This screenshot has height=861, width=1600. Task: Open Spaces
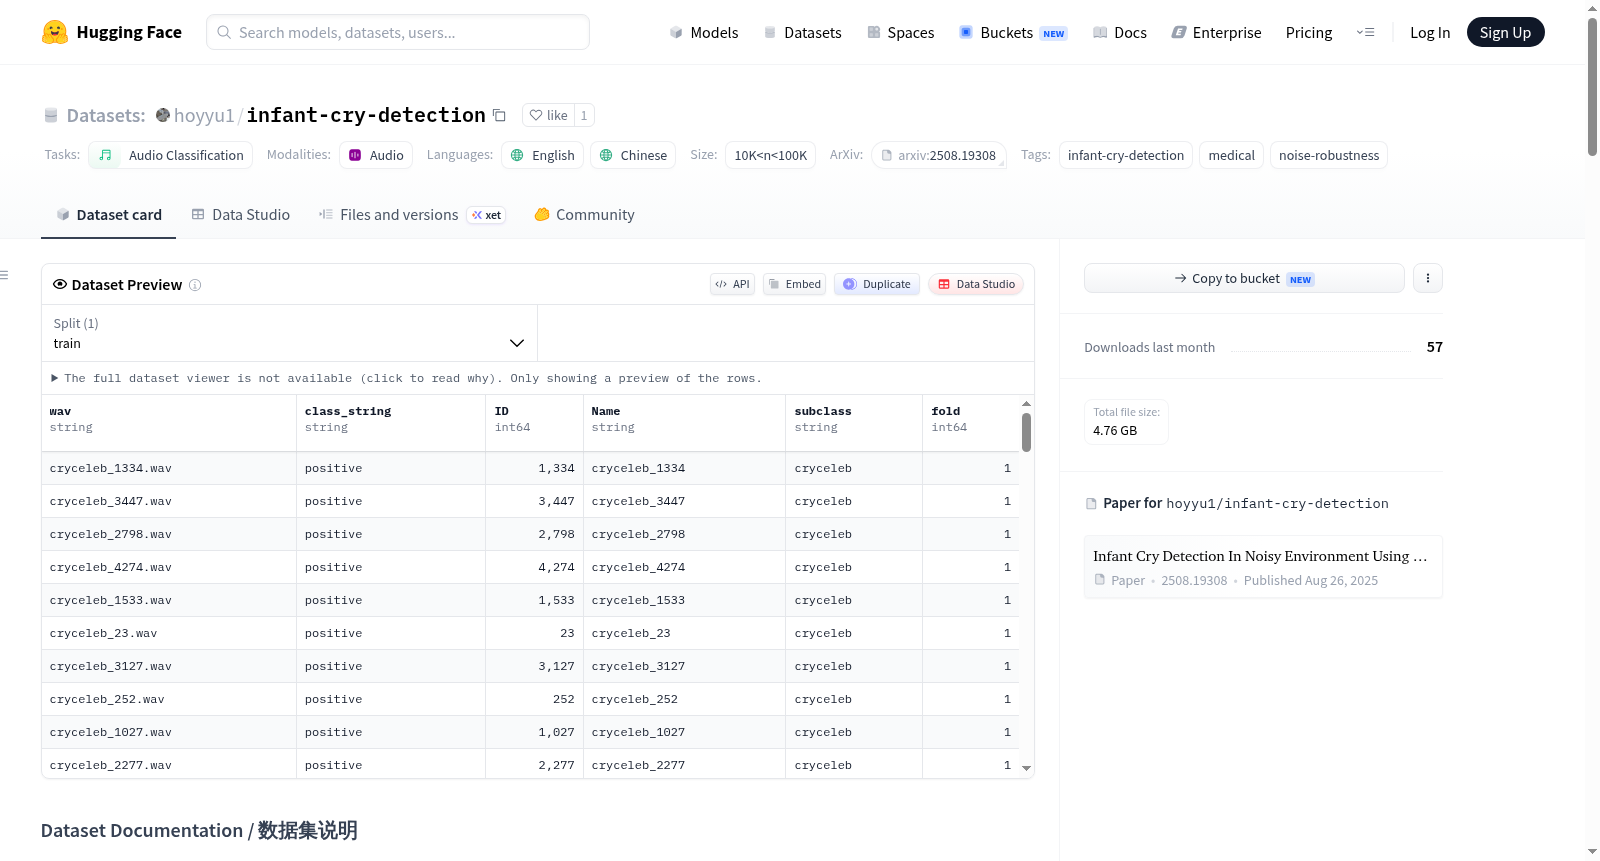coord(901,32)
